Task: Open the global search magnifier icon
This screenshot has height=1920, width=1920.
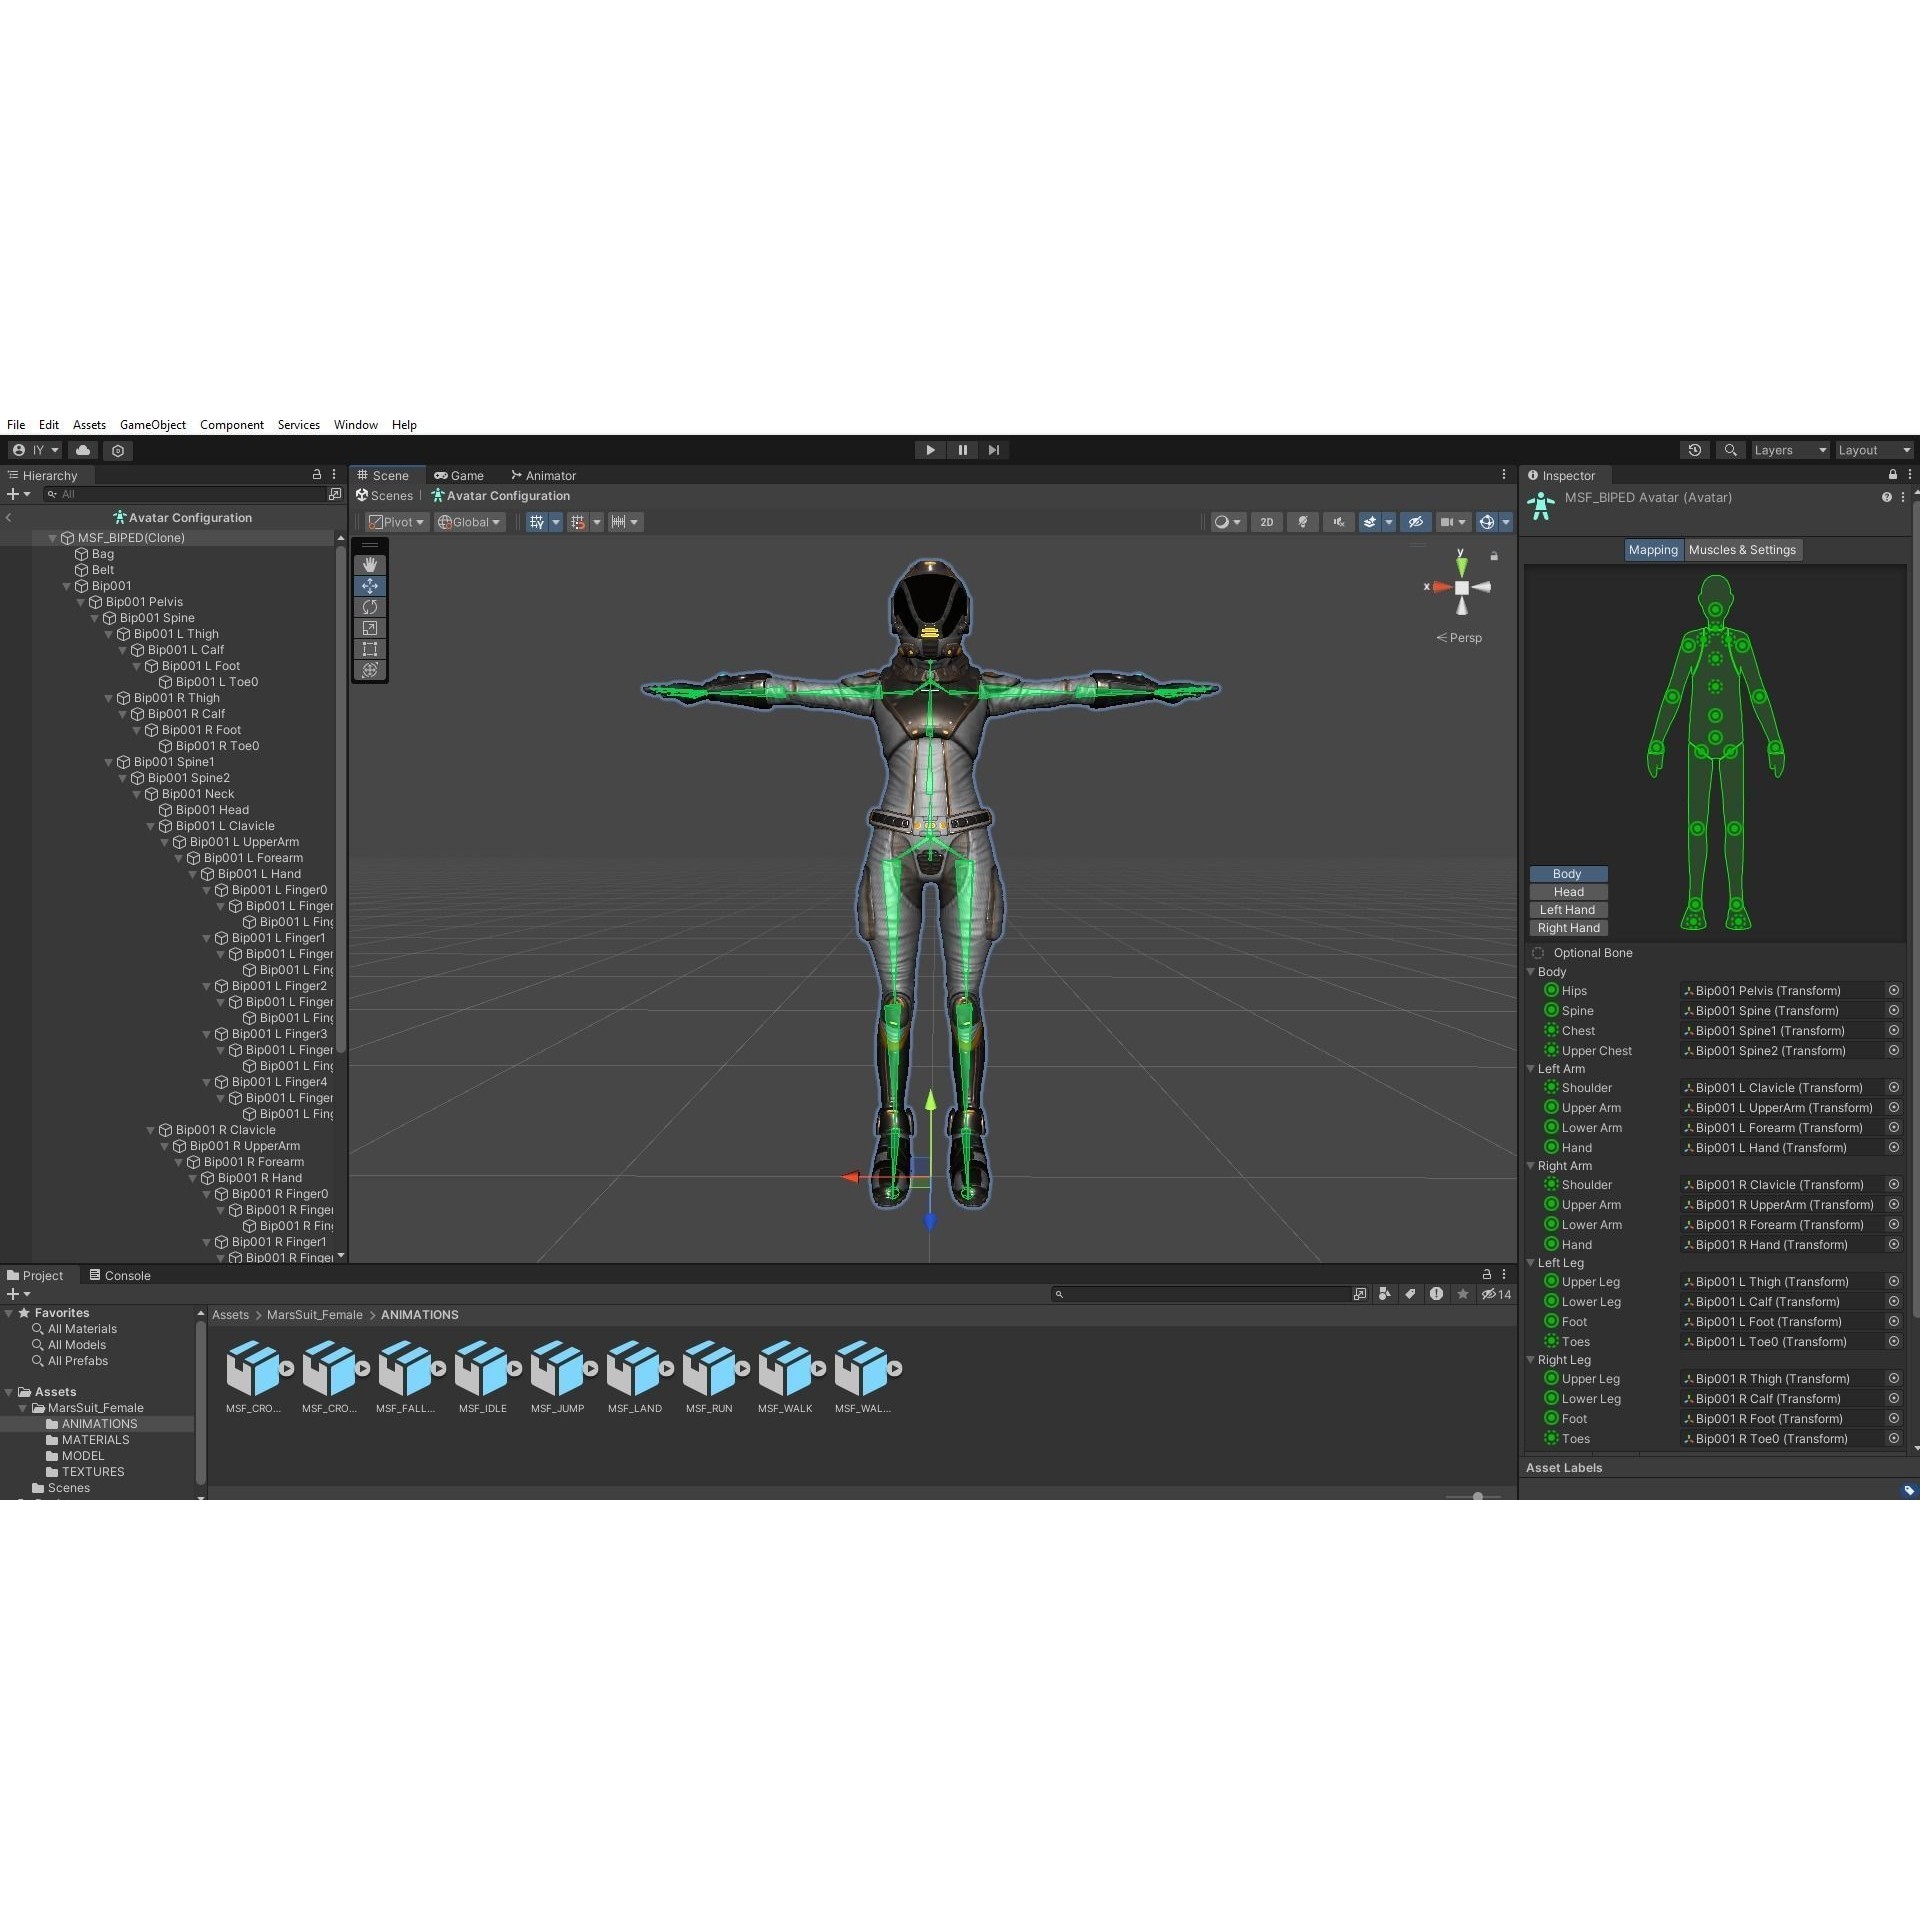Action: (1730, 450)
